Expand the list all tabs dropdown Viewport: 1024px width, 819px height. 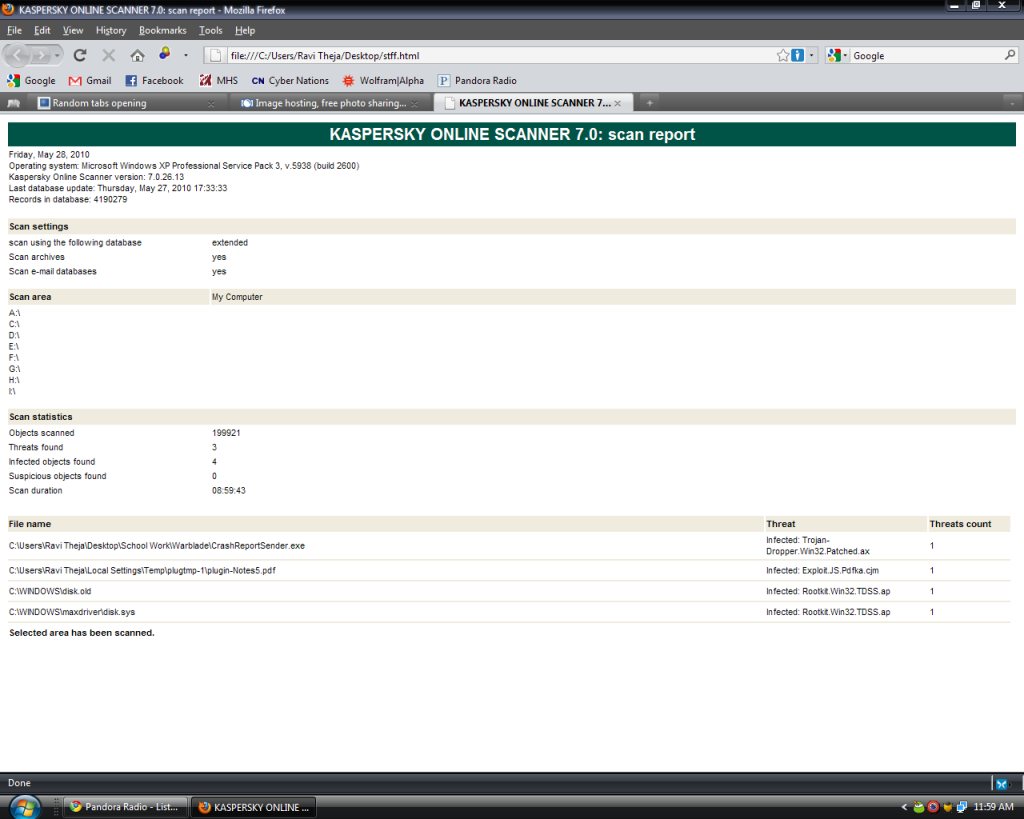point(1012,103)
